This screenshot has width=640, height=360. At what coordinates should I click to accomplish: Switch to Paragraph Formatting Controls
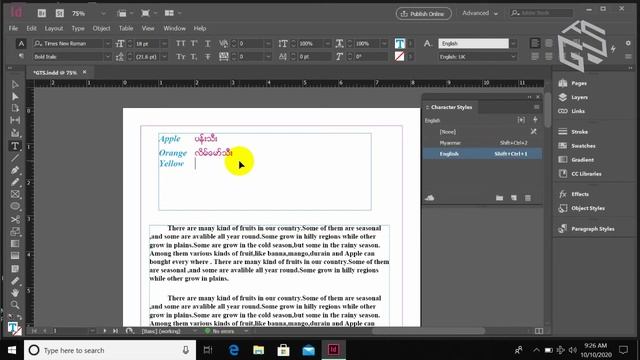(x=21, y=56)
